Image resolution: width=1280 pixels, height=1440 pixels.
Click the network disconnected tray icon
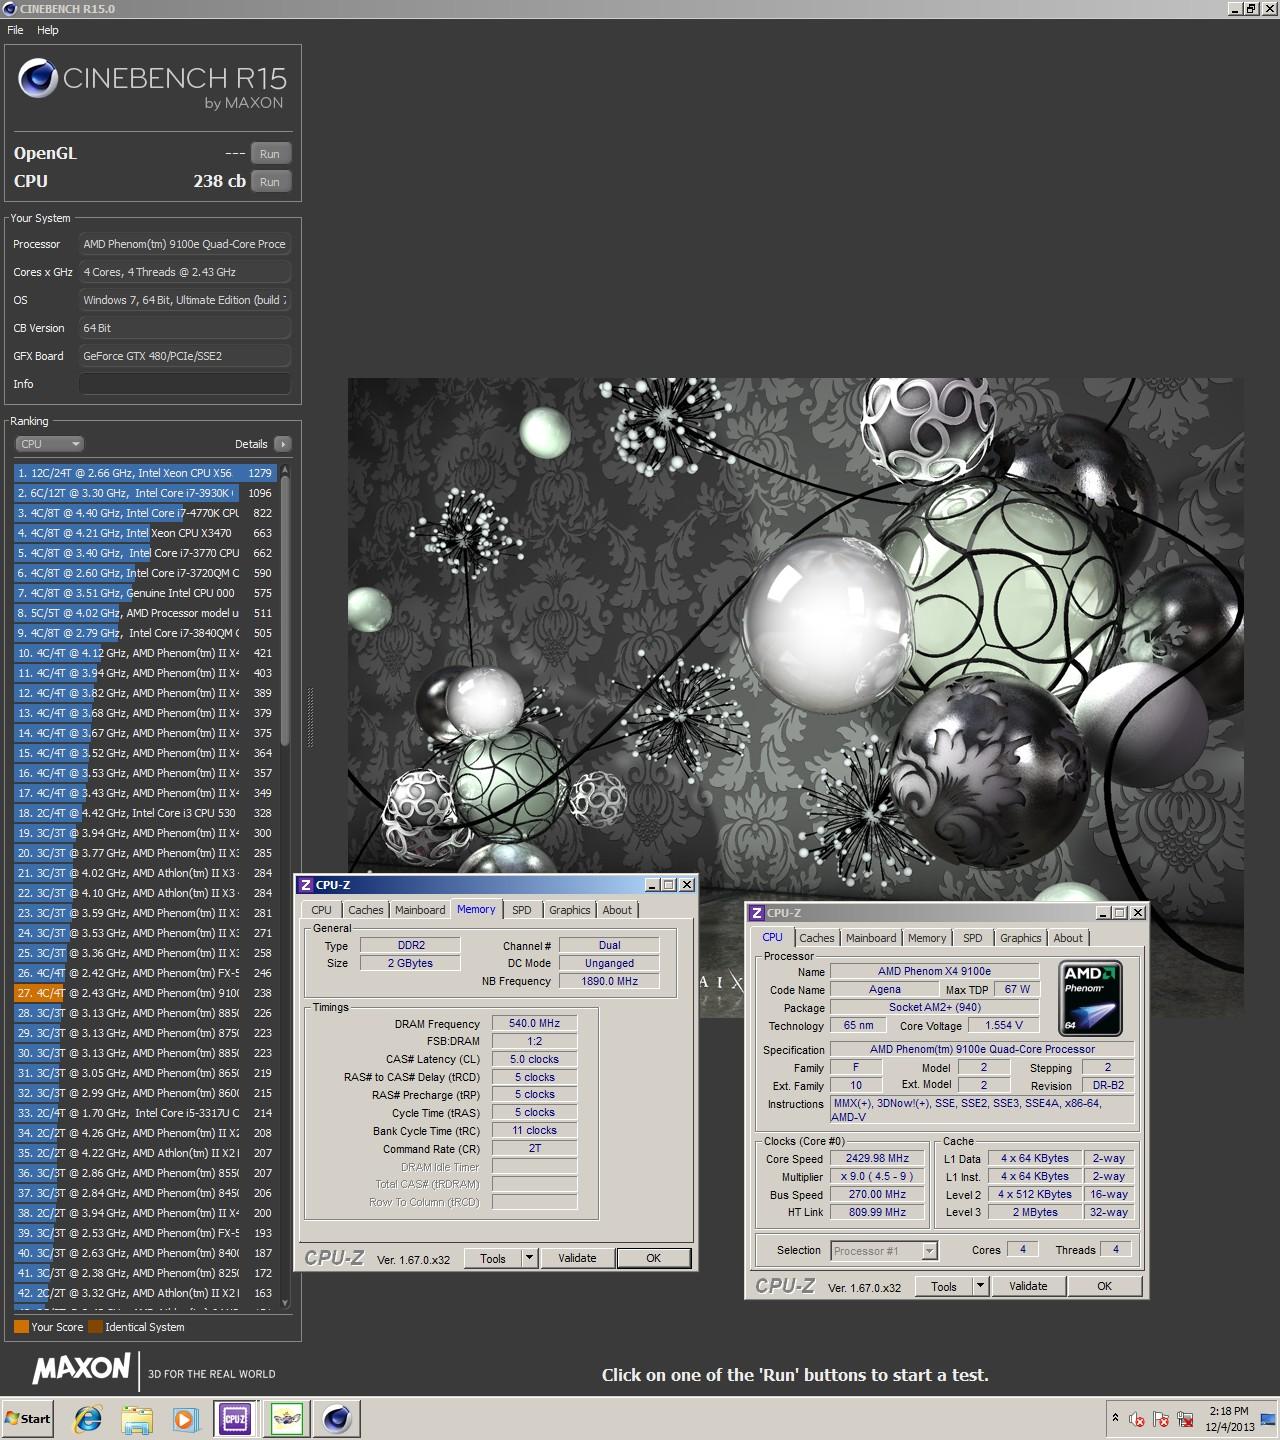(x=1186, y=1420)
